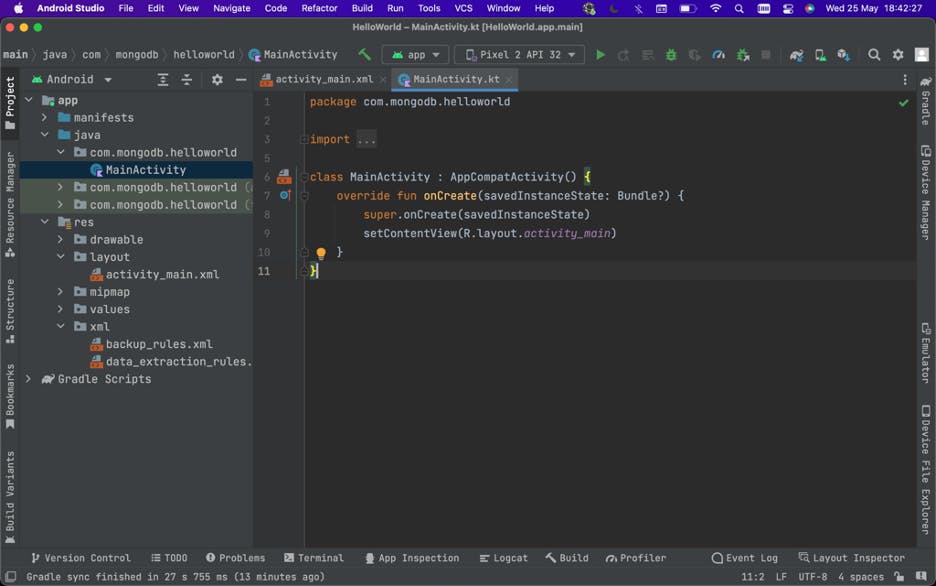Screen dimensions: 936x586
Task: Click the related XML file gutter icon on line 6
Action: [x=284, y=177]
